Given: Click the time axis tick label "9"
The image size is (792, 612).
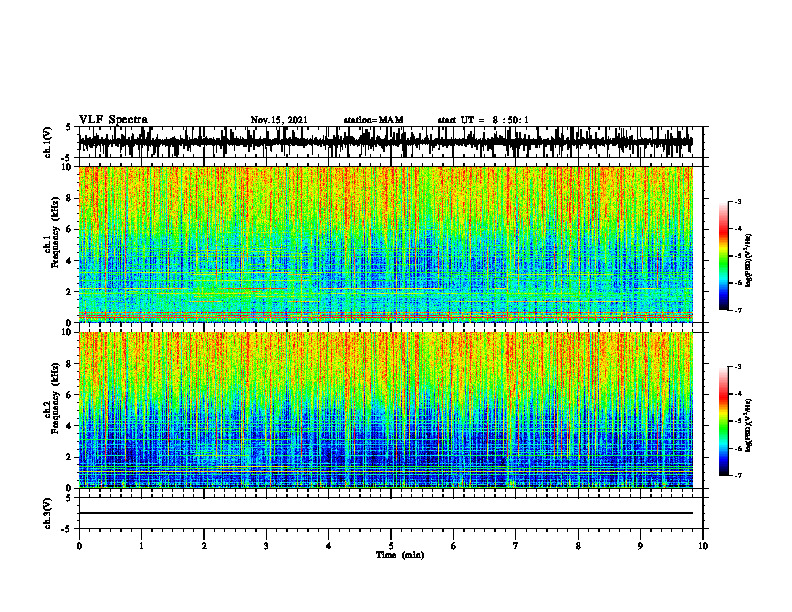Looking at the screenshot, I should pos(640,546).
